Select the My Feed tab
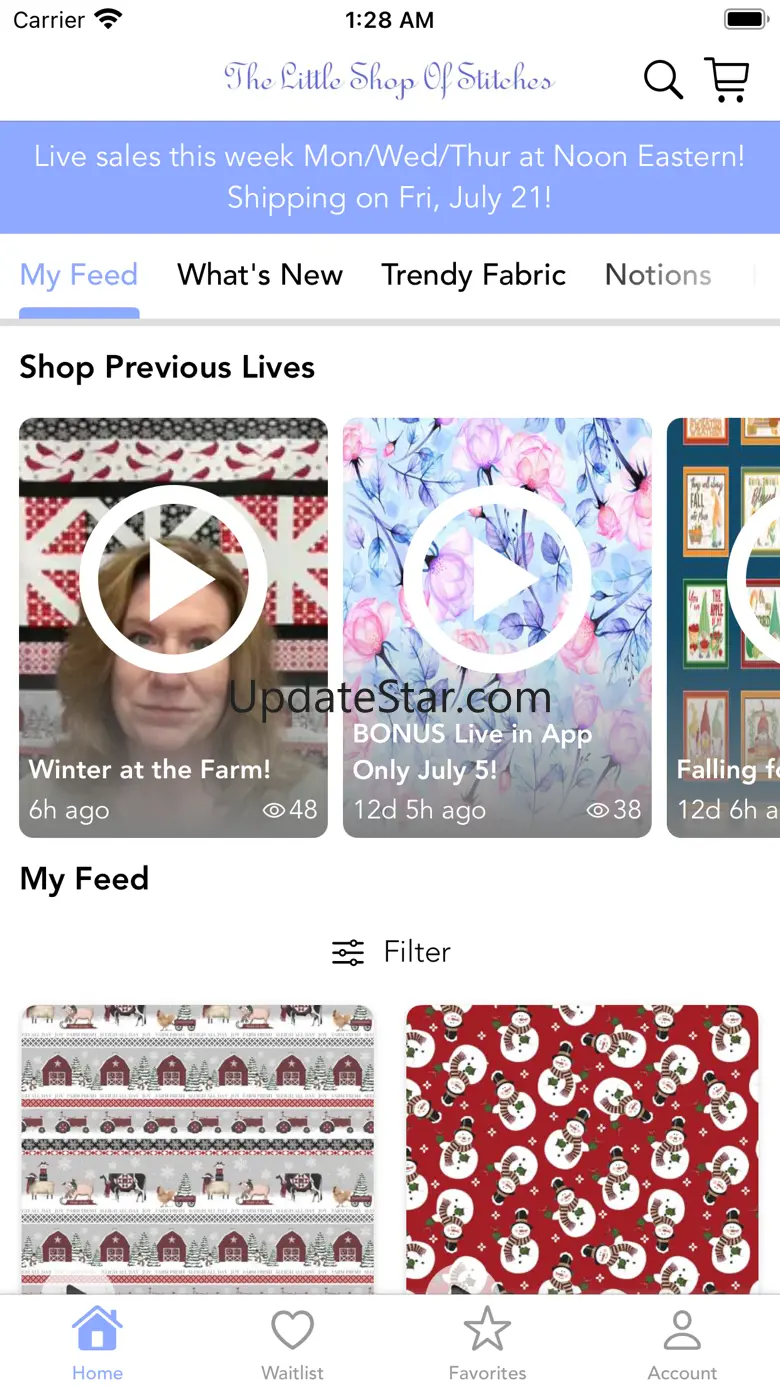The width and height of the screenshot is (780, 1387). 79,275
